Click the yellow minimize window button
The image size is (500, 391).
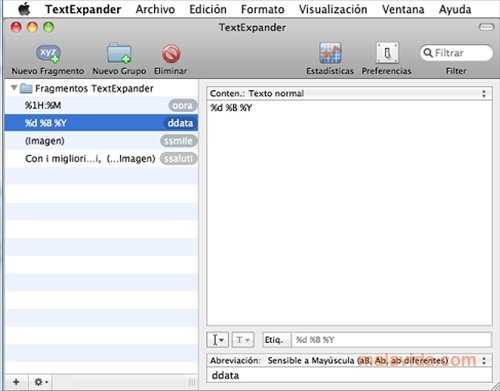[x=32, y=27]
